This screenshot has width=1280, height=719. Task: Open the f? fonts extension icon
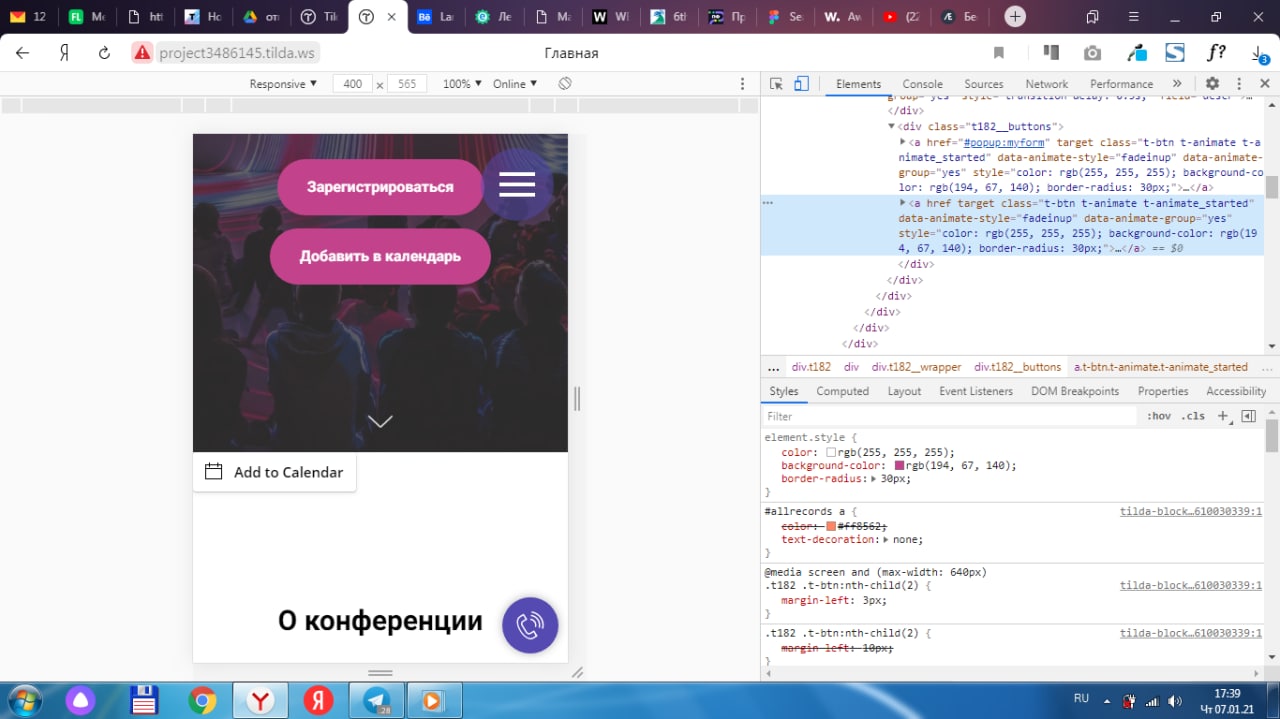[x=1216, y=53]
